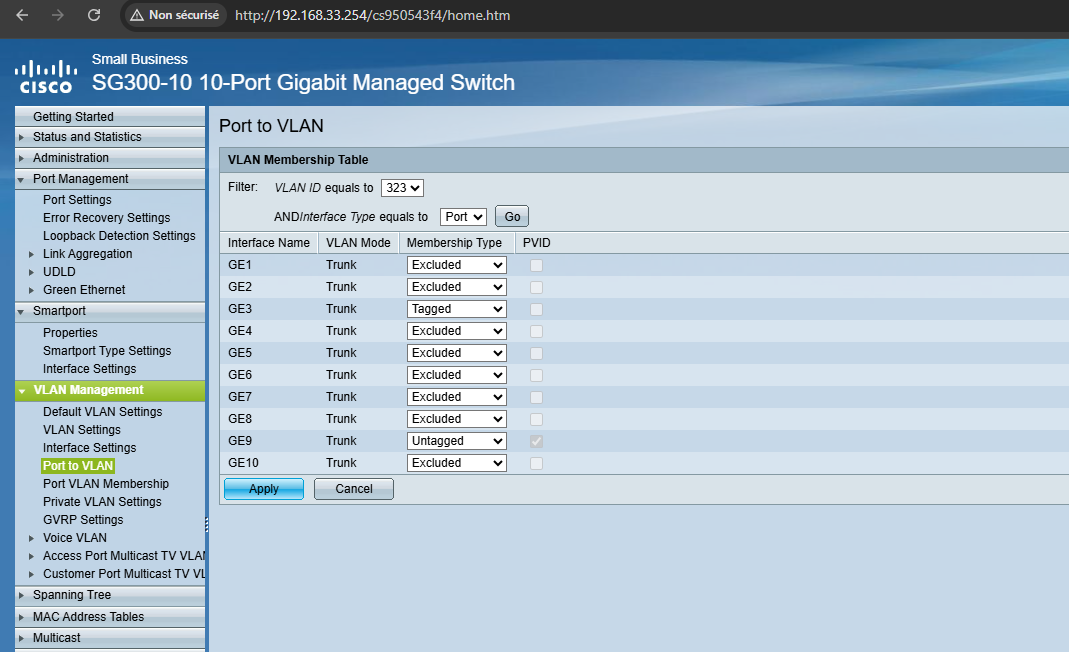Toggle the PVID checkbox for GE9
Image resolution: width=1069 pixels, height=652 pixels.
point(537,441)
